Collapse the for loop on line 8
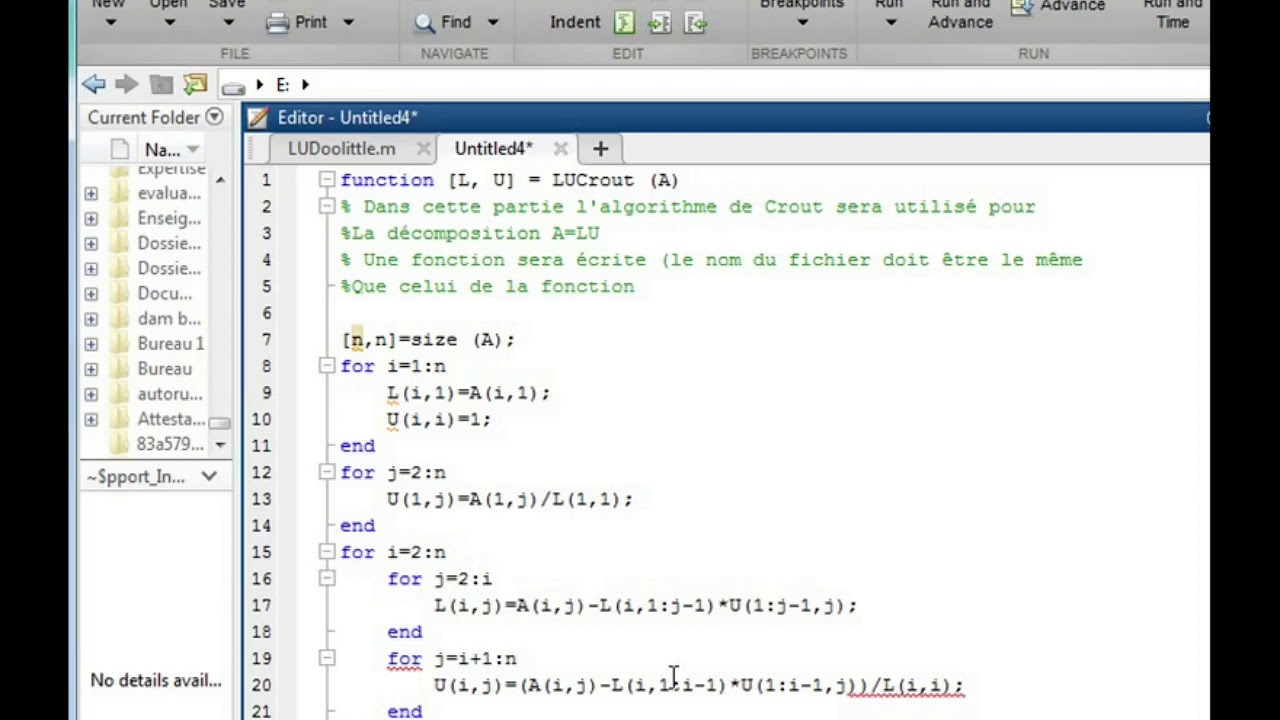 326,366
